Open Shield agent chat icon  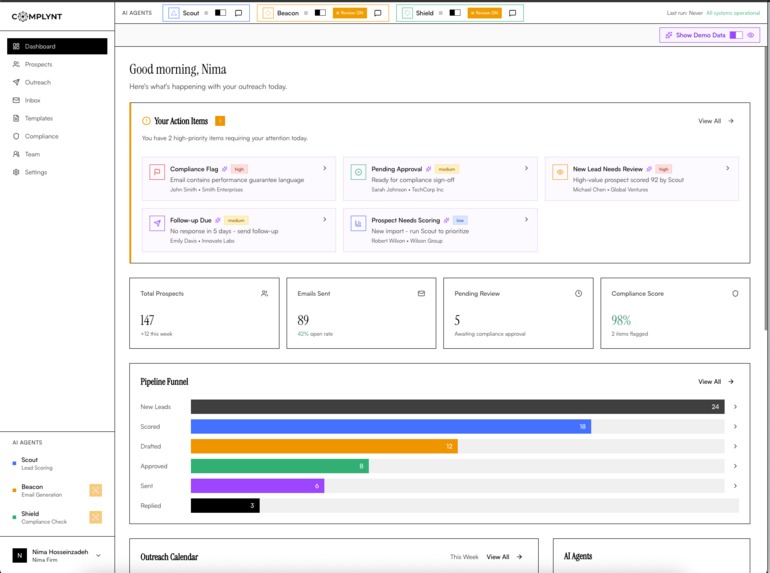(513, 13)
